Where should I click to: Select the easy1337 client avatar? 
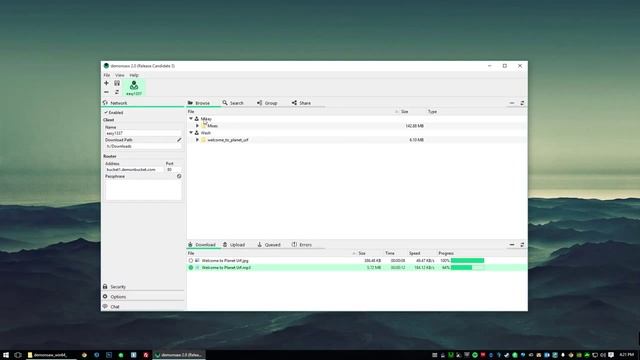click(134, 87)
